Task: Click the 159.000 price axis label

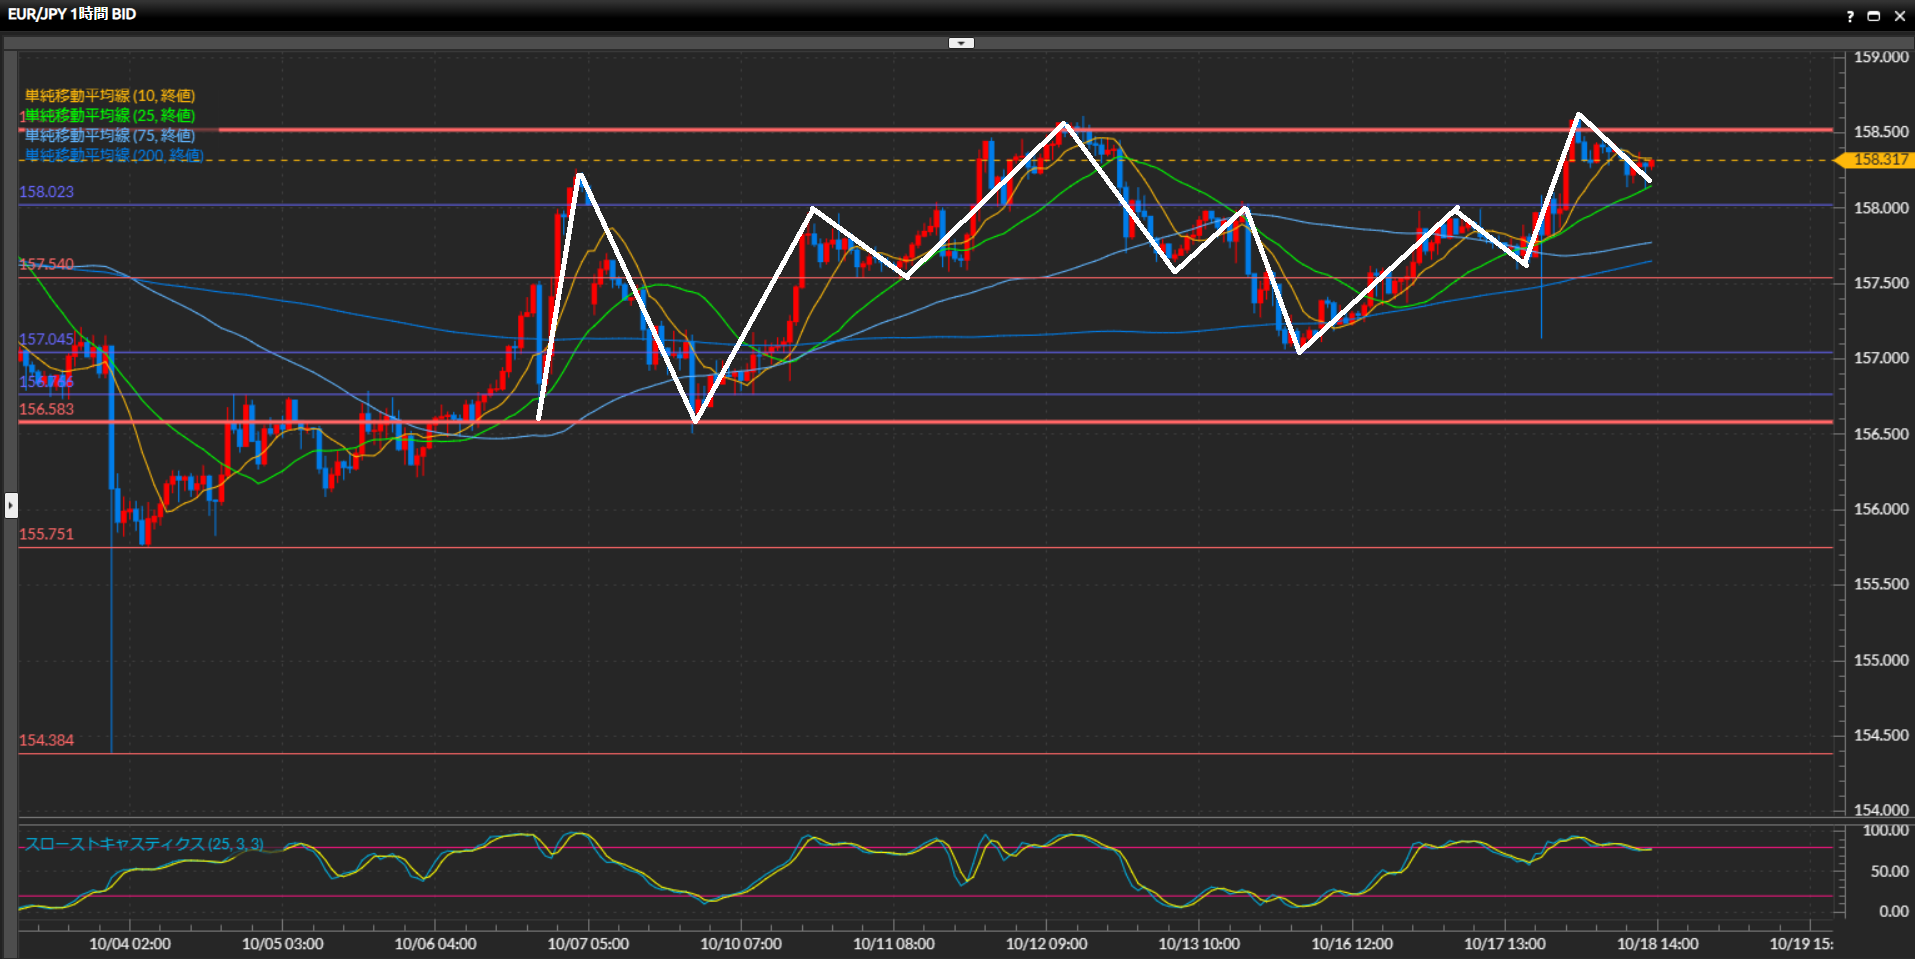Action: [x=1880, y=57]
